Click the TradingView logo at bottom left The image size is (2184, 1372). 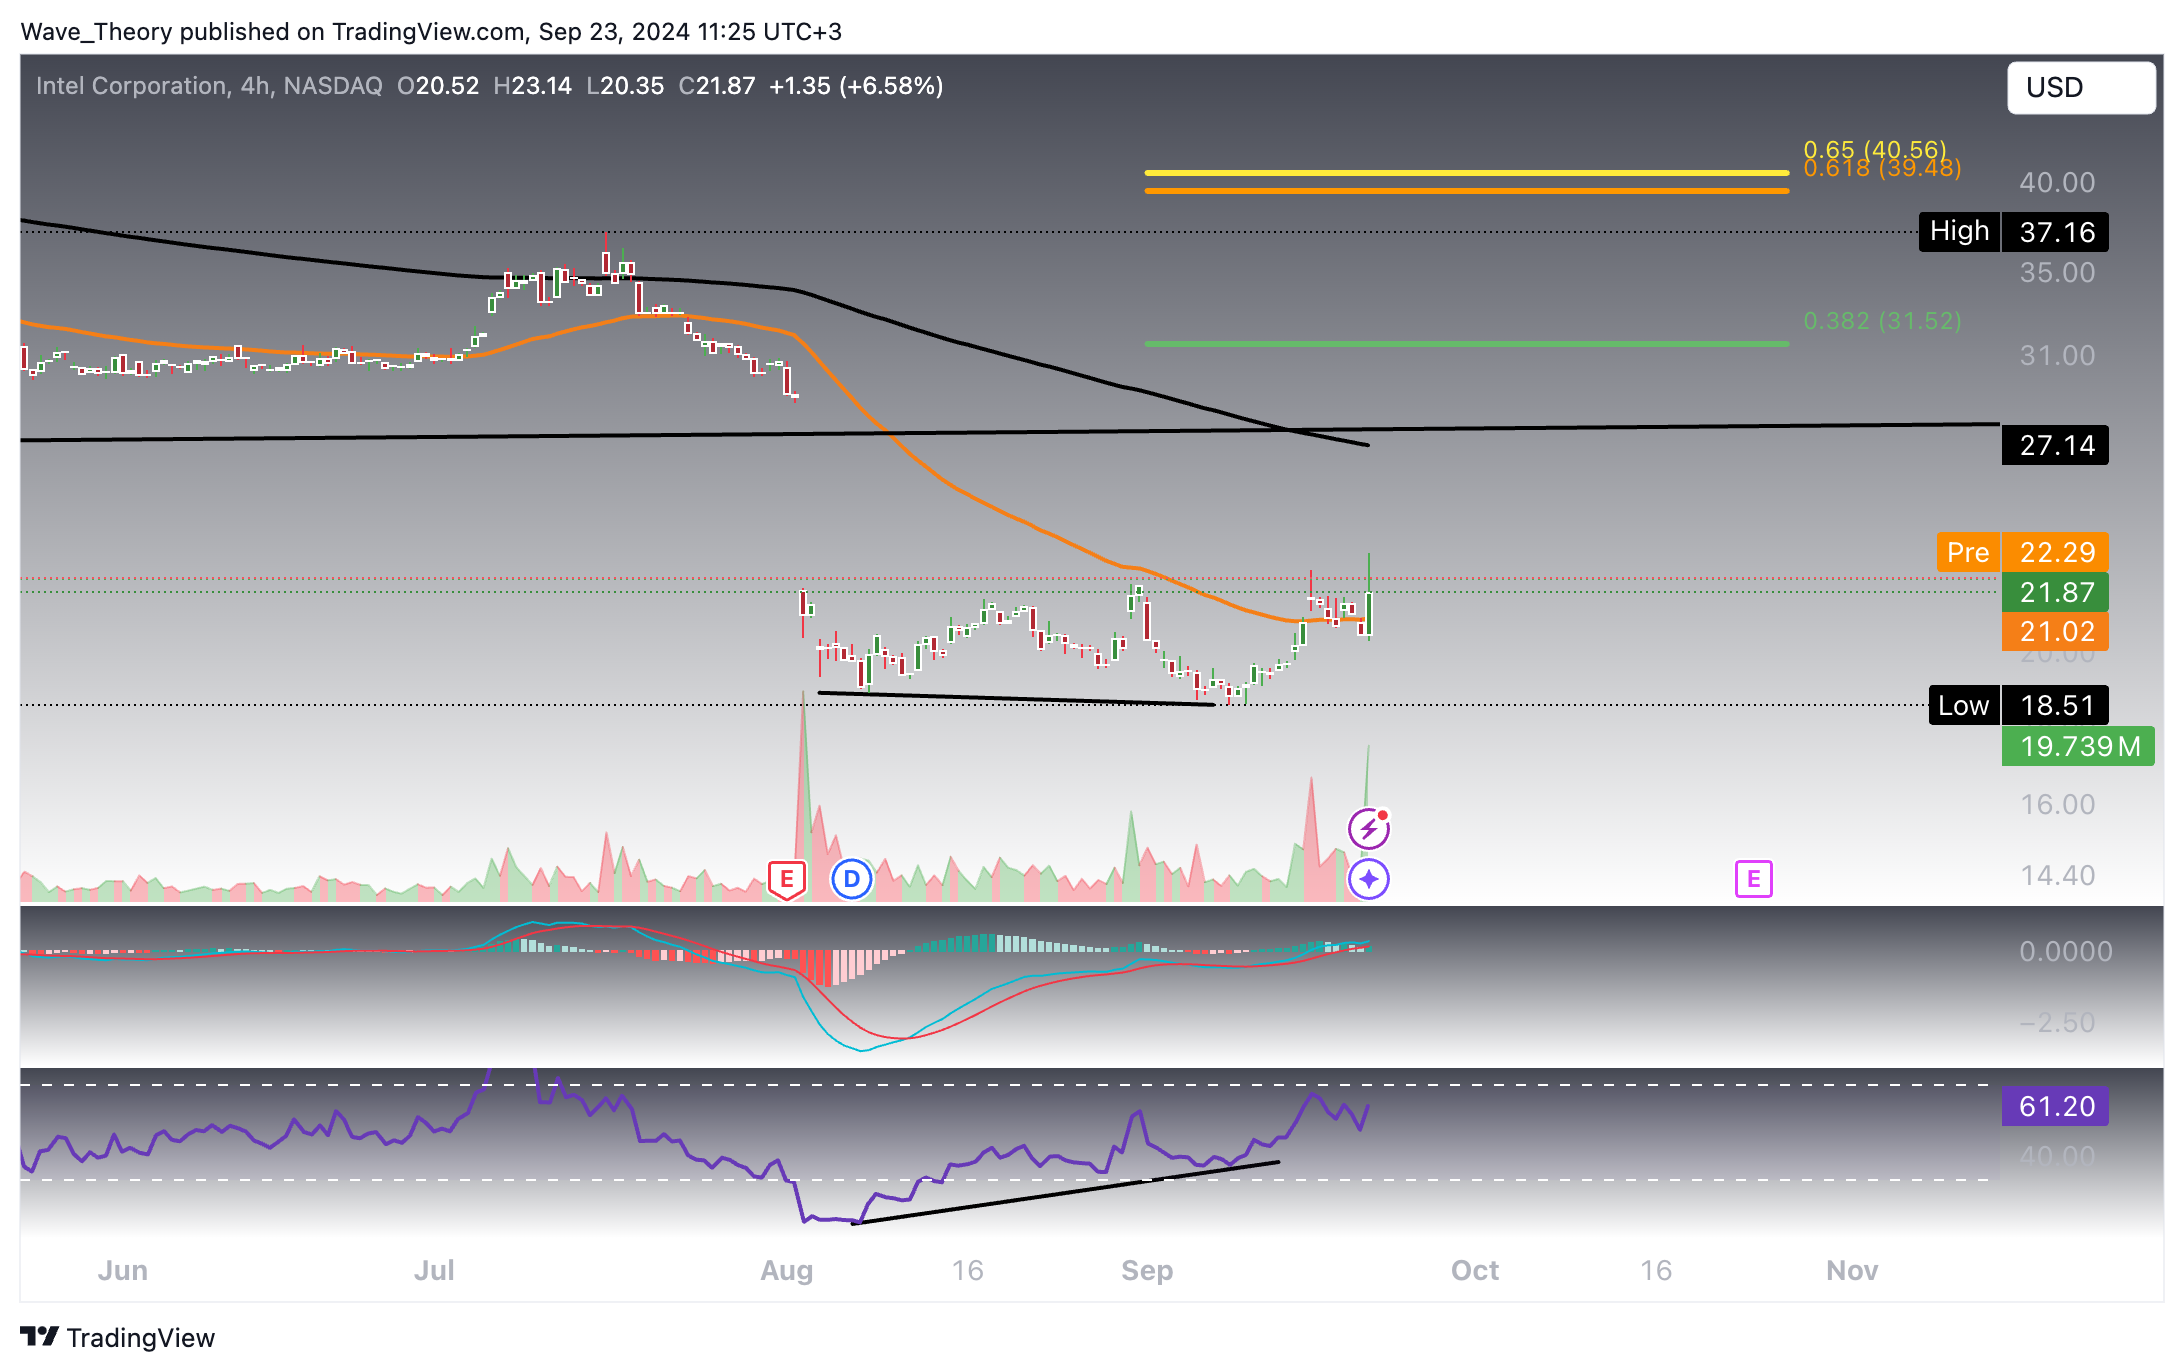click(x=117, y=1337)
